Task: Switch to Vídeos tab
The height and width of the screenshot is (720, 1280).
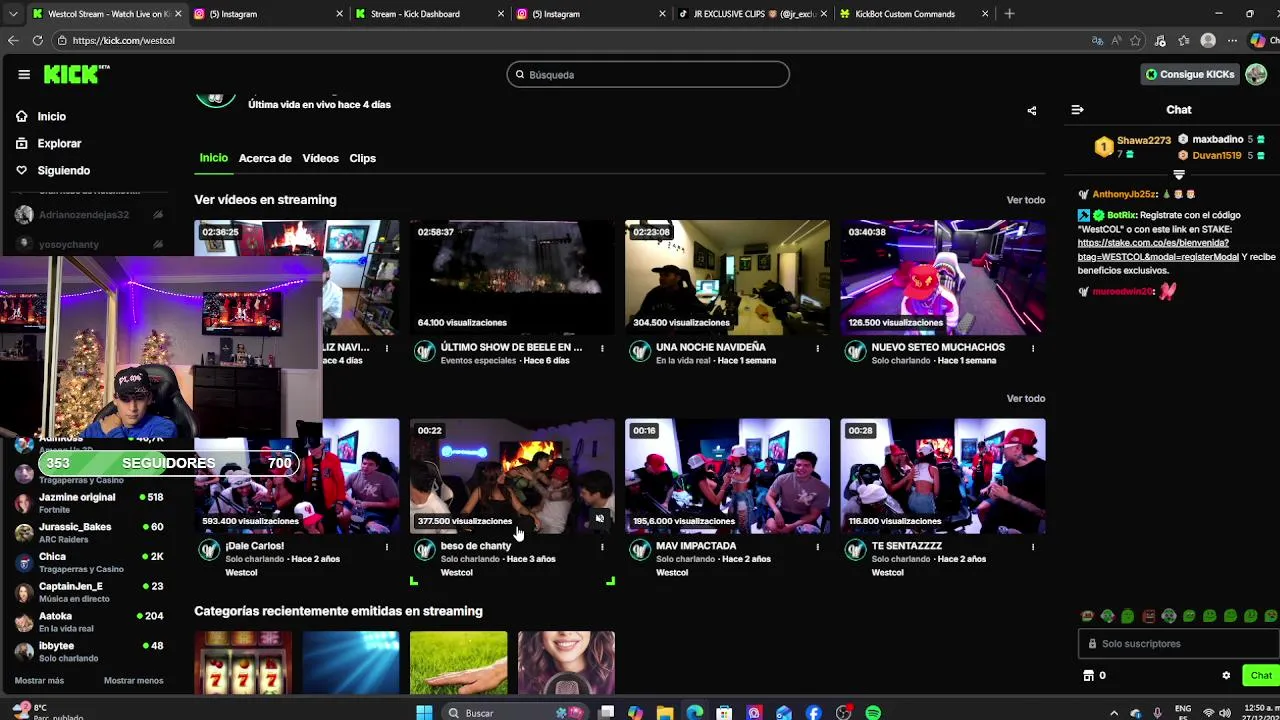Action: tap(320, 158)
